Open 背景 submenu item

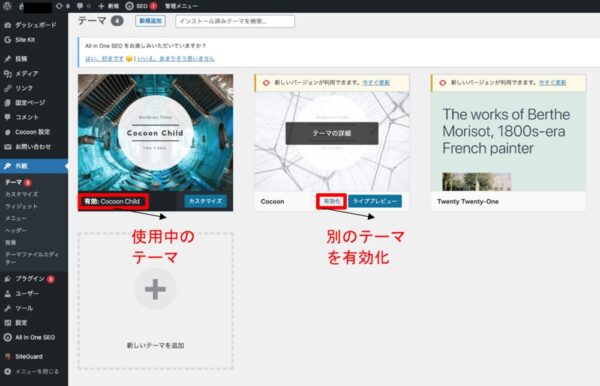(x=10, y=243)
